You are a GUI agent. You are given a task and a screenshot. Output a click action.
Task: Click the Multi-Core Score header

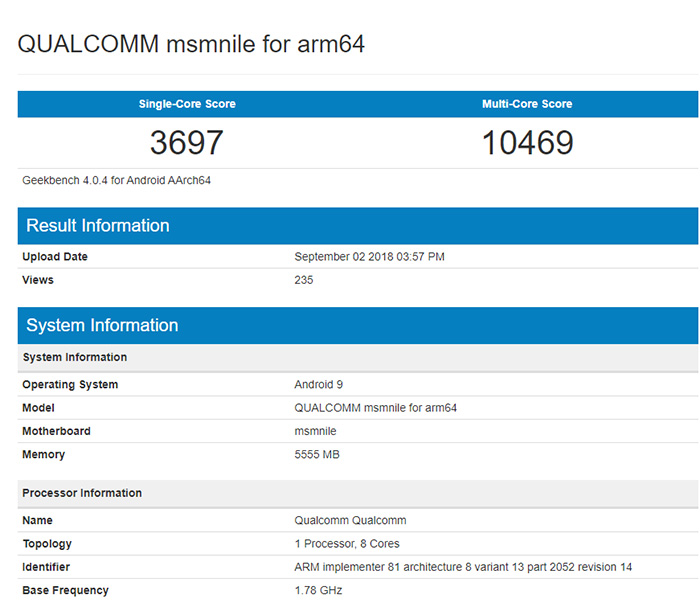point(527,104)
